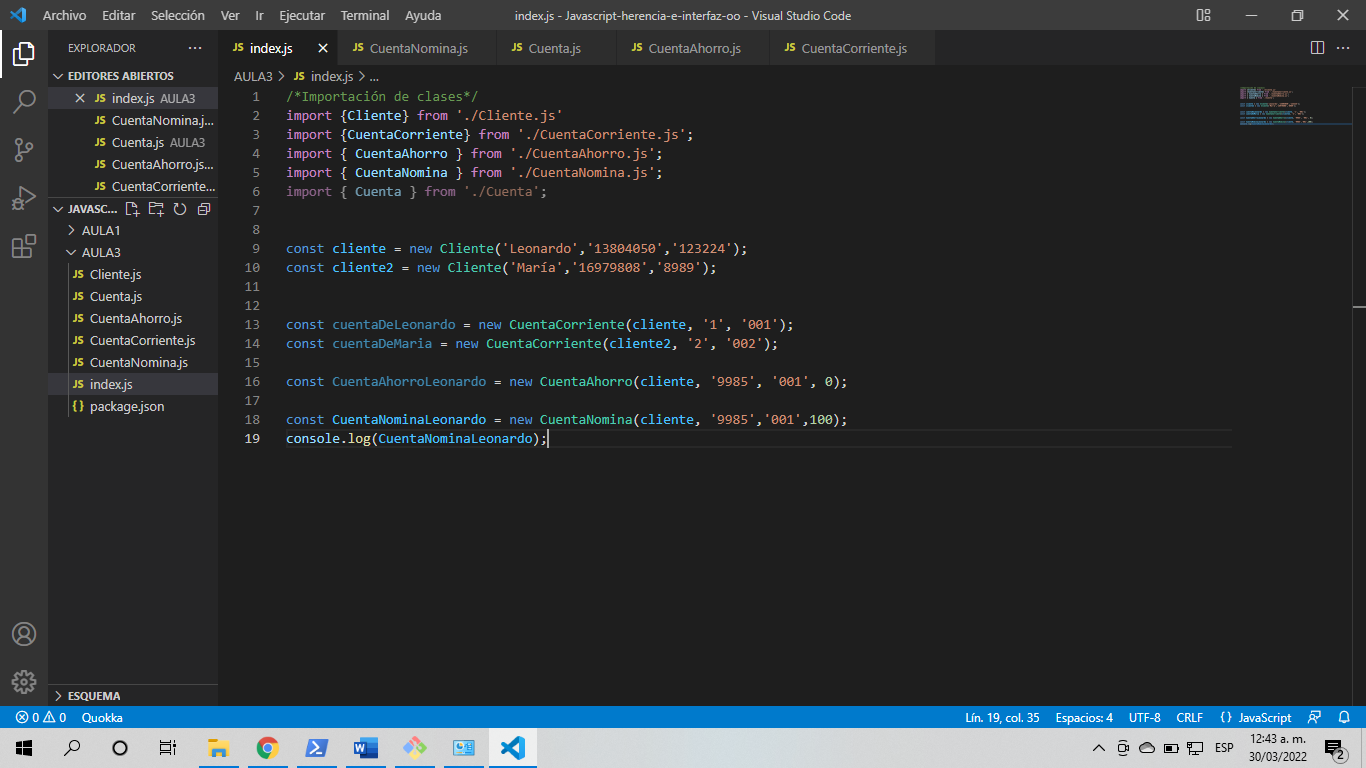The image size is (1366, 768).
Task: Open the Windows Action Center notifications
Action: (1333, 747)
